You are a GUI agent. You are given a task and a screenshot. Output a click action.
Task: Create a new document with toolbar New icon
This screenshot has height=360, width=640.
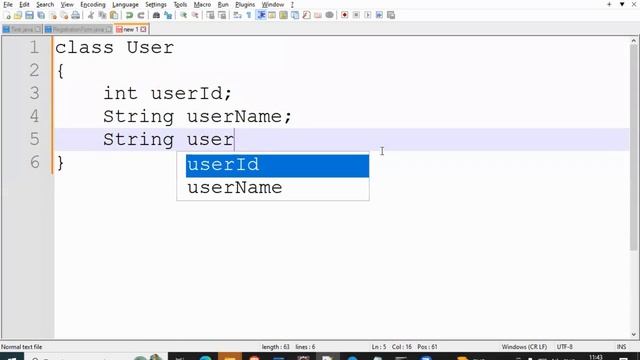click(x=7, y=16)
